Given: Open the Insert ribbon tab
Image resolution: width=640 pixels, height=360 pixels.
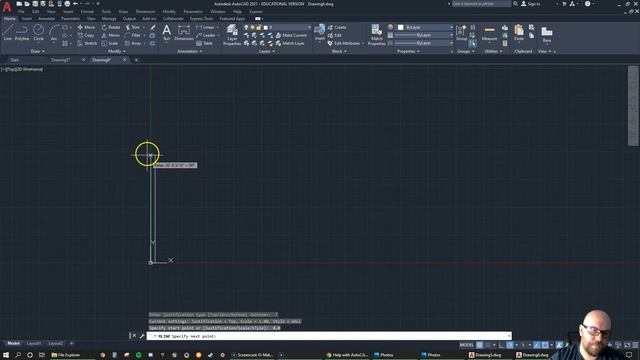Looking at the screenshot, I should [27, 18].
